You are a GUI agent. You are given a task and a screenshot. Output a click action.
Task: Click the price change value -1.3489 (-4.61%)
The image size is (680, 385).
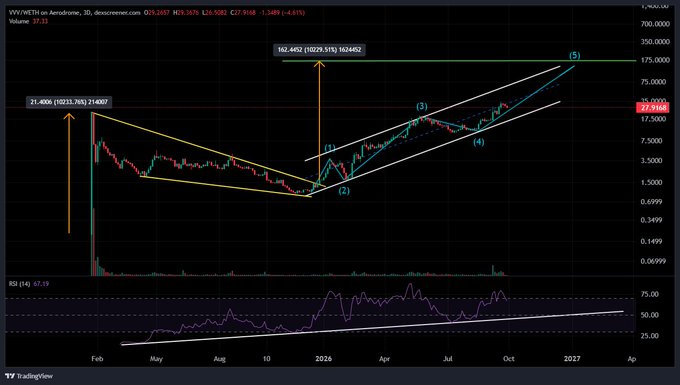[x=282, y=13]
